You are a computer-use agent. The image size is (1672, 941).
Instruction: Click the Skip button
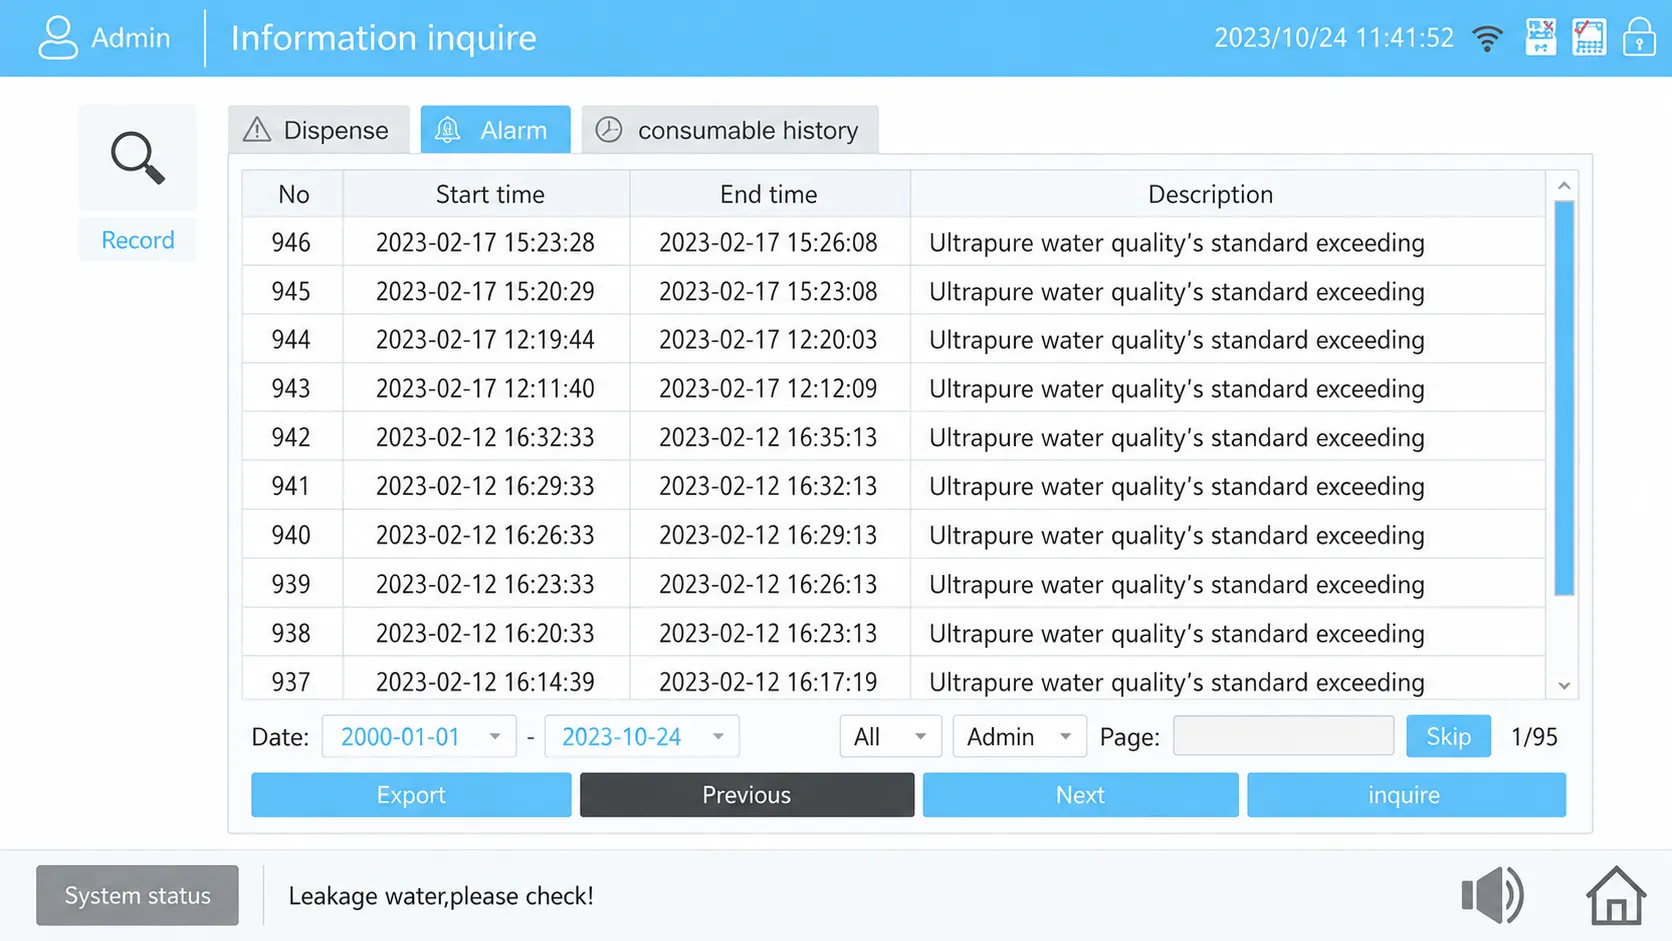pyautogui.click(x=1448, y=737)
